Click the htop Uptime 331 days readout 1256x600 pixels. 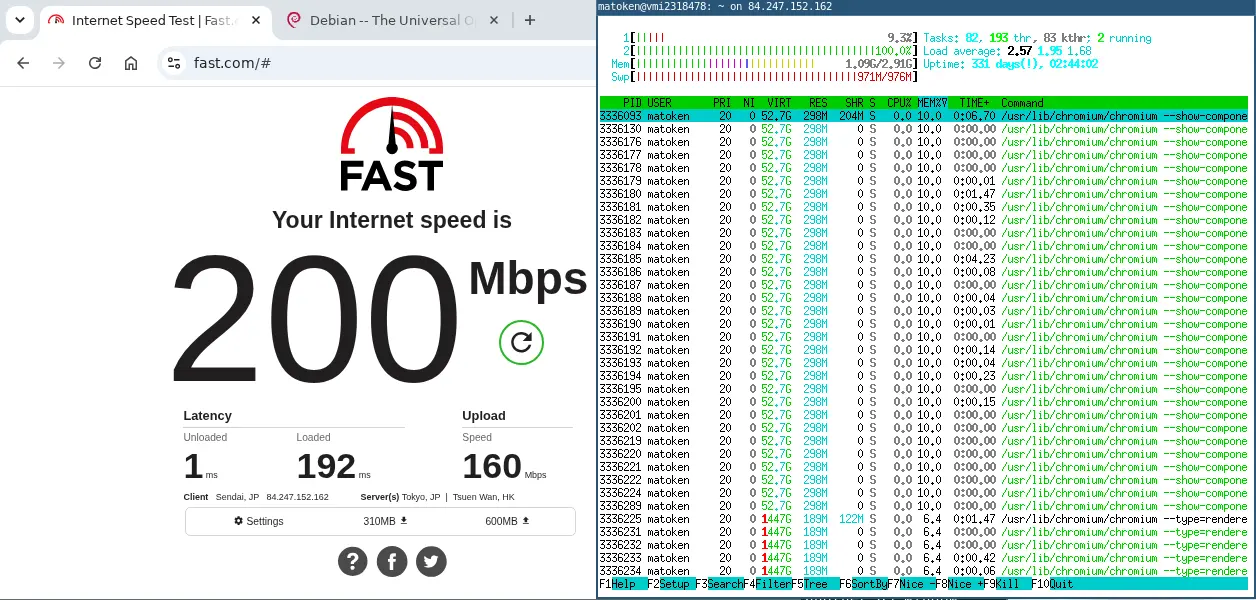tap(1010, 64)
